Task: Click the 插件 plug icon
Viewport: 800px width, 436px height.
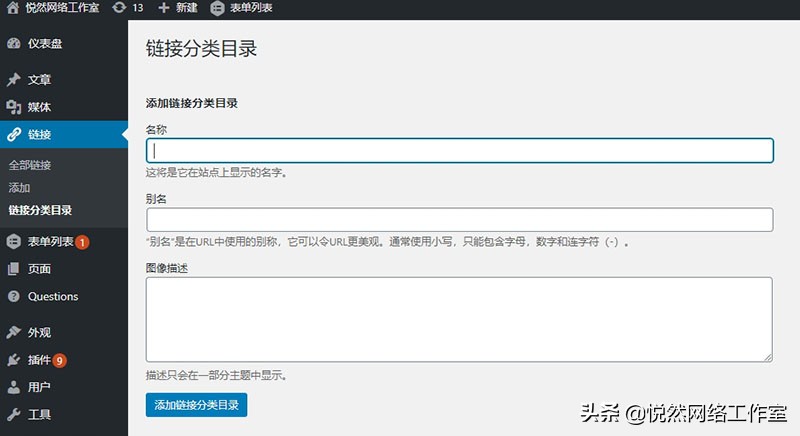Action: (x=14, y=360)
